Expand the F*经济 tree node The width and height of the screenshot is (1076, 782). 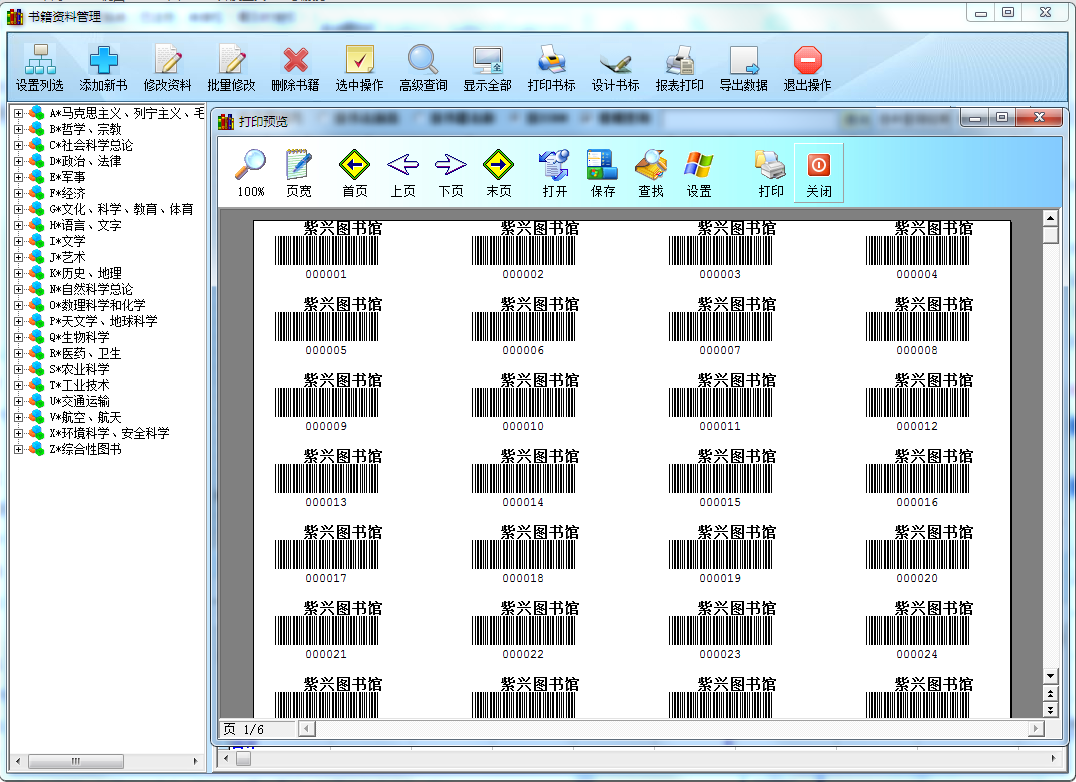[19, 193]
